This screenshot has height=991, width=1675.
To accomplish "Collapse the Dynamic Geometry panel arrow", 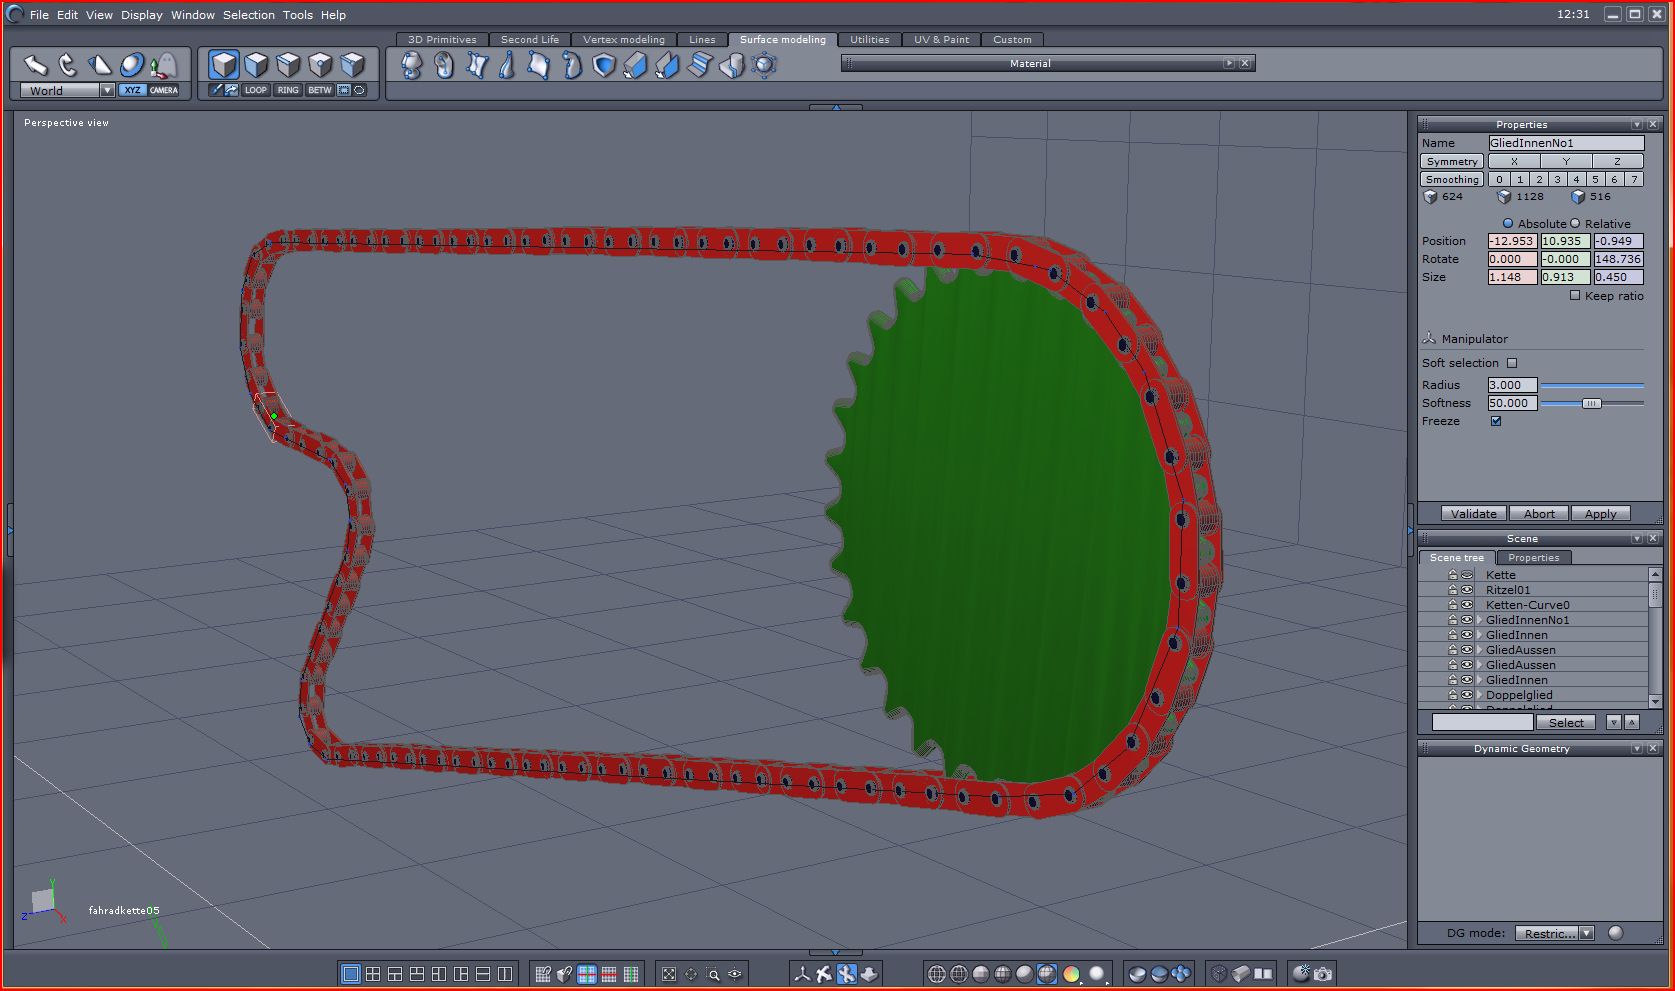I will coord(1637,748).
